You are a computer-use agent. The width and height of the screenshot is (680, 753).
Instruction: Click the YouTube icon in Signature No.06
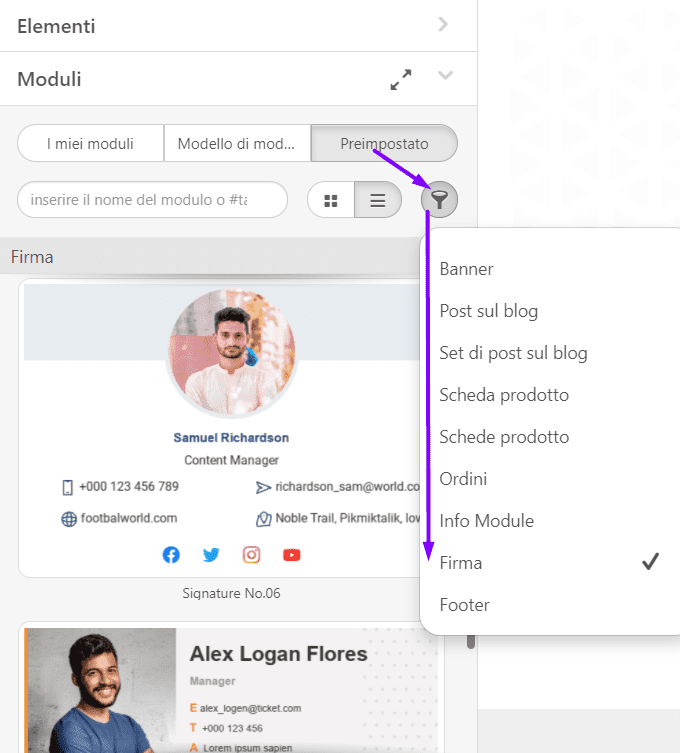(291, 555)
